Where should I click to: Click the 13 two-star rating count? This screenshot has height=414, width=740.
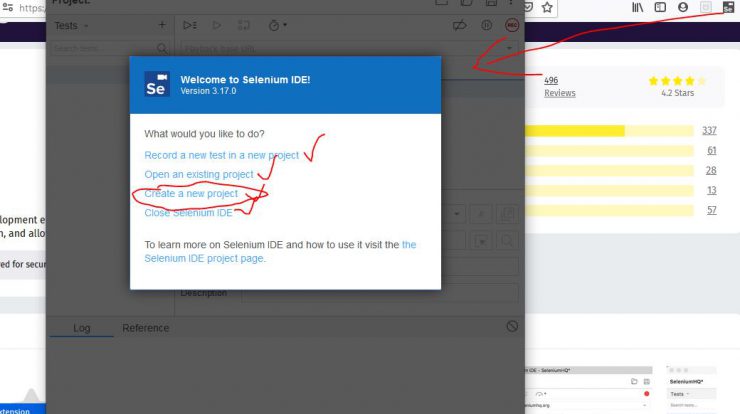pos(712,190)
